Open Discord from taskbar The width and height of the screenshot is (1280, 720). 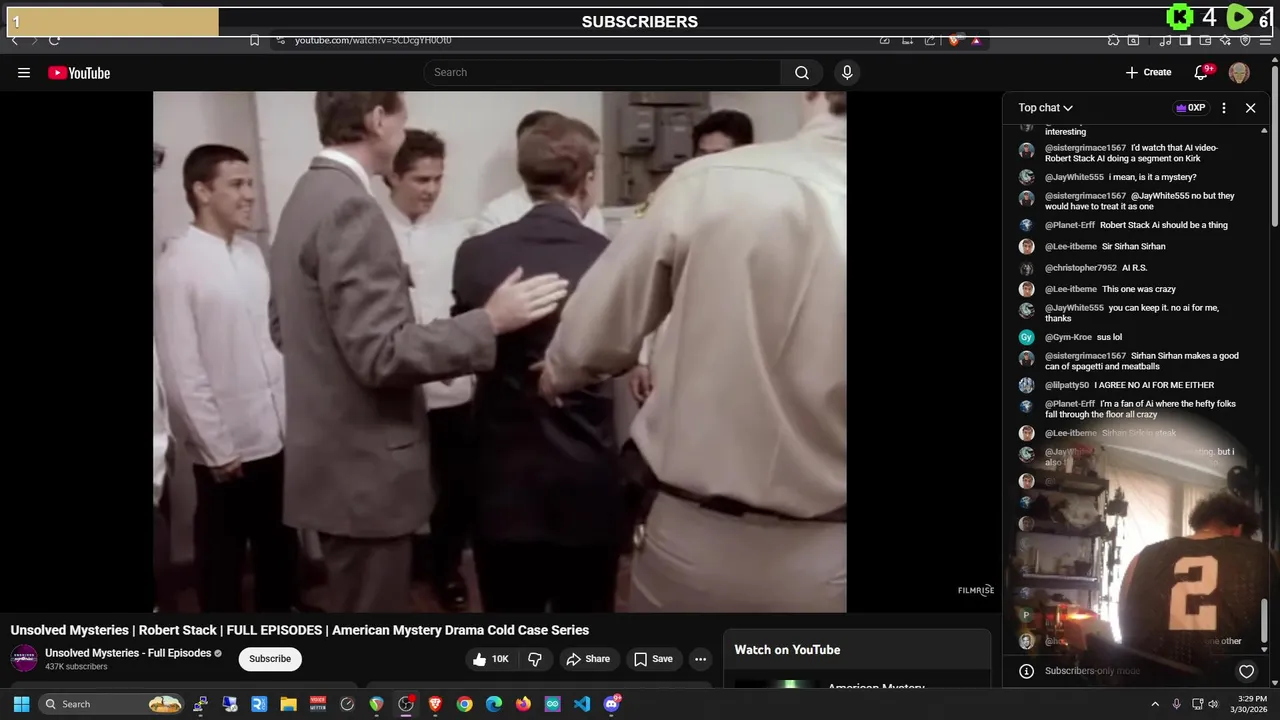coord(612,704)
